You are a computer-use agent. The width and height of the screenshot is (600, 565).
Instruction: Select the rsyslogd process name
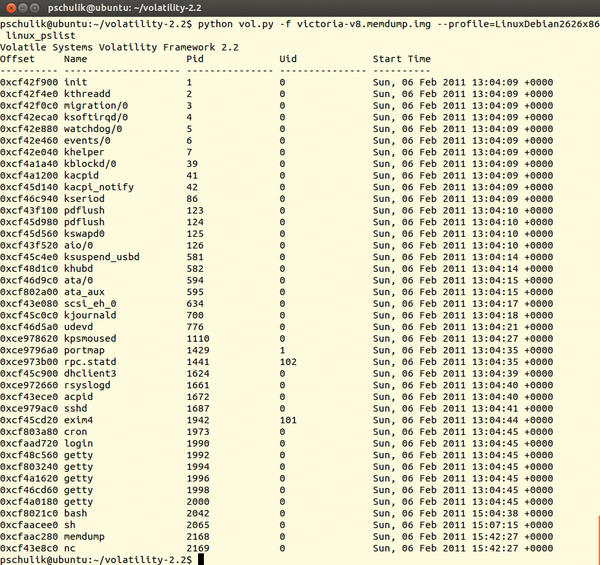(87, 385)
